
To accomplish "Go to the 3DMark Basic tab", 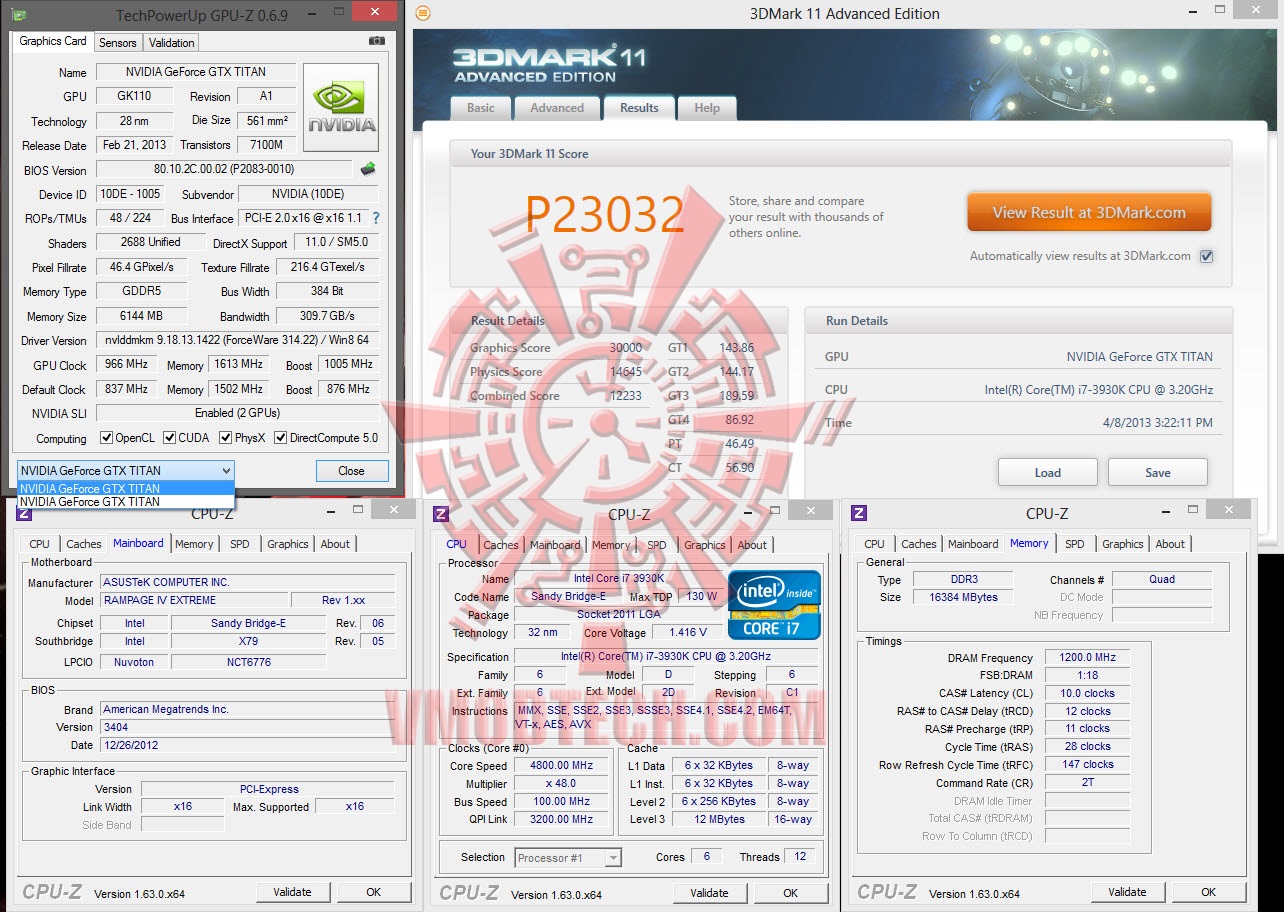I will [481, 108].
